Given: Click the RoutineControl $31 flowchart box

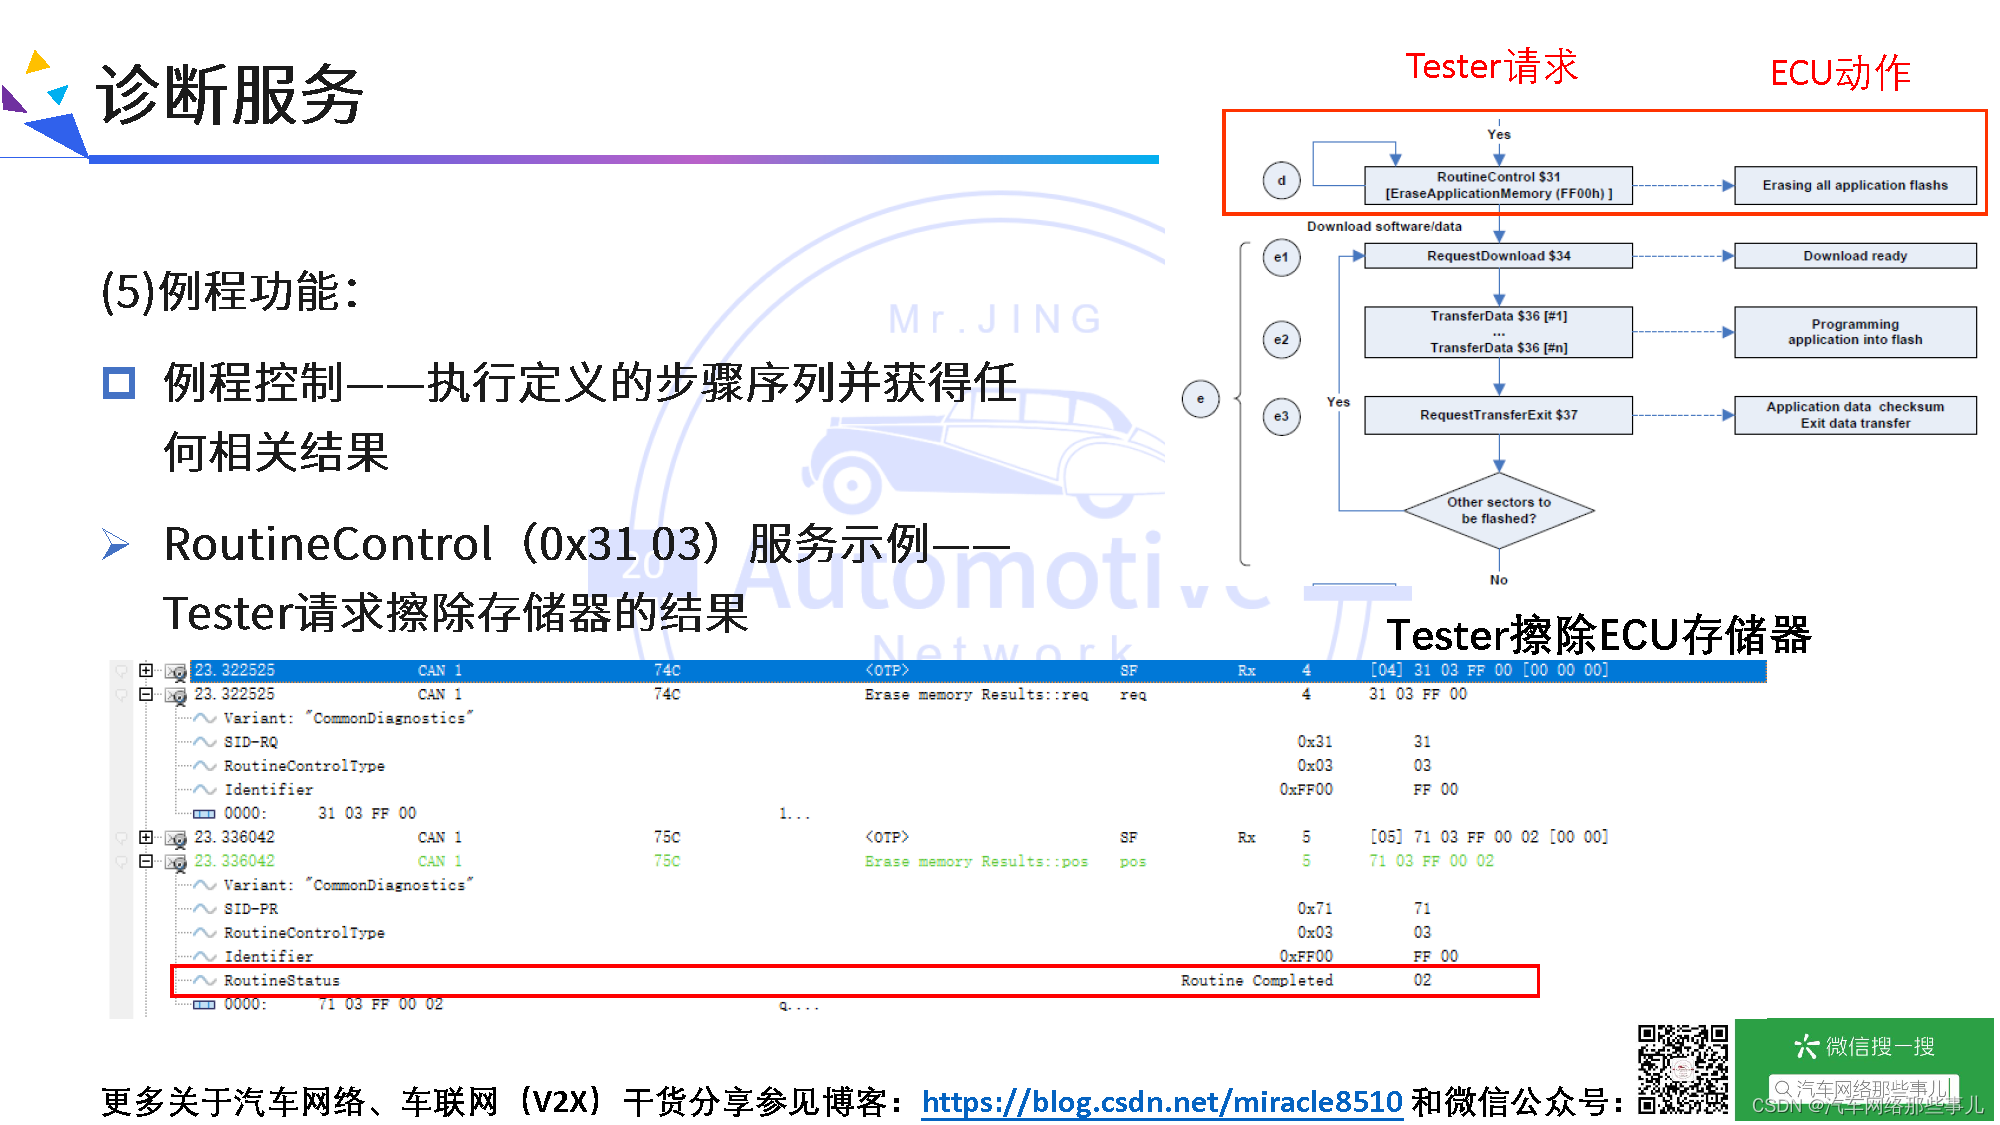Looking at the screenshot, I should (1498, 185).
